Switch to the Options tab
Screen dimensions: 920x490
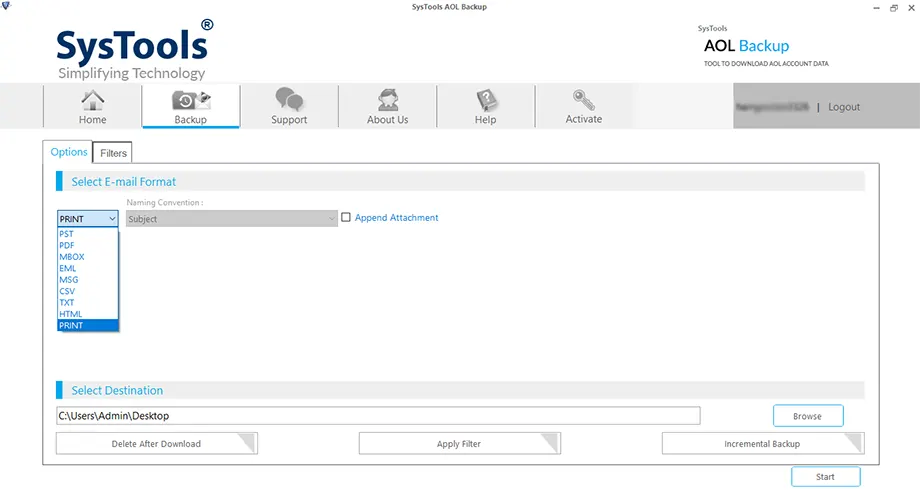coord(69,152)
